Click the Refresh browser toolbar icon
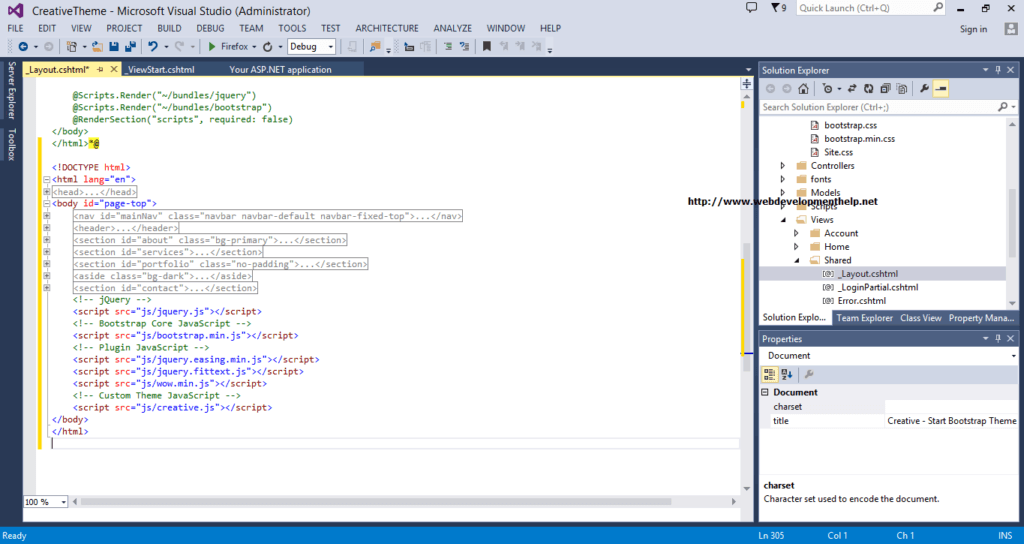 tap(268, 46)
